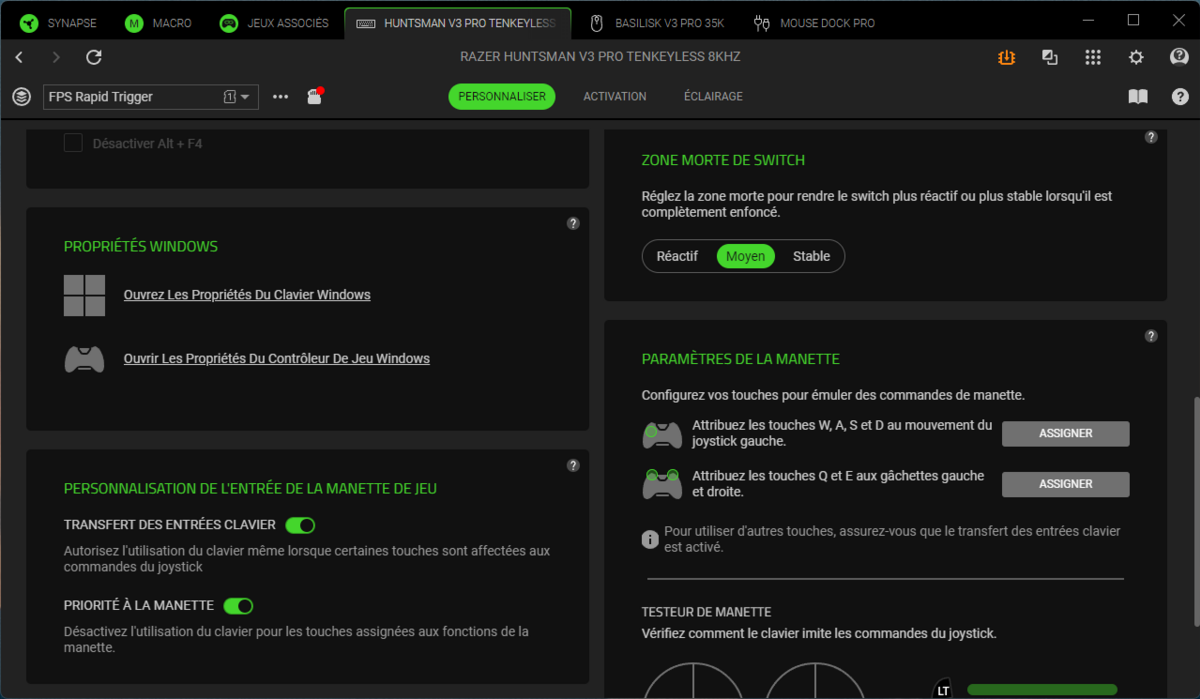Click the LT trigger badge
1200x699 pixels.
943,690
